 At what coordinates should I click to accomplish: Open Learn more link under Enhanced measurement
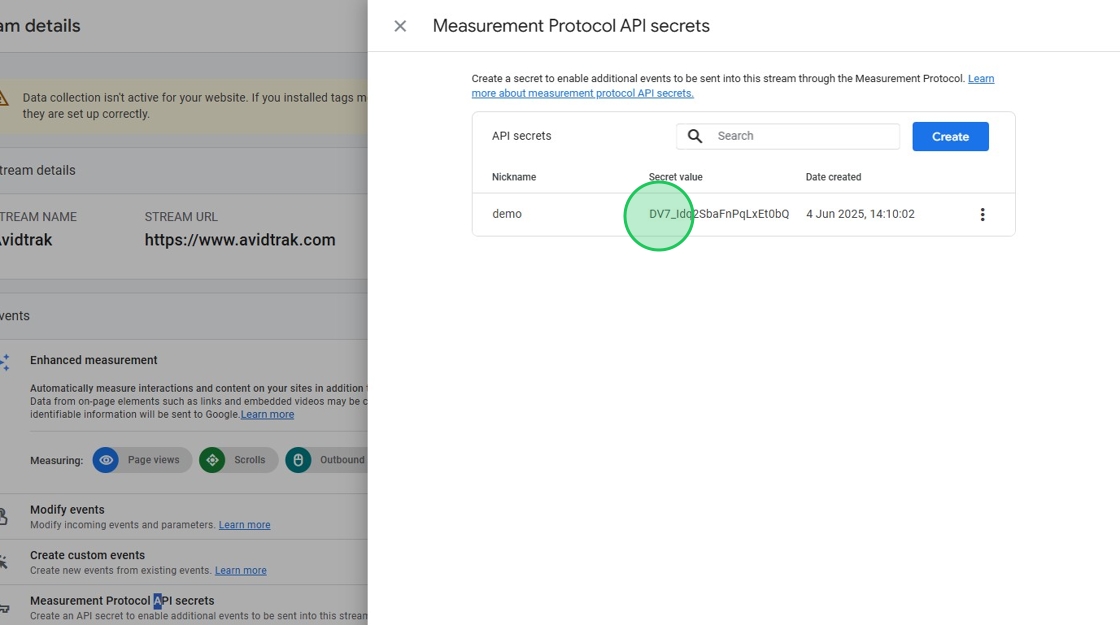(267, 414)
